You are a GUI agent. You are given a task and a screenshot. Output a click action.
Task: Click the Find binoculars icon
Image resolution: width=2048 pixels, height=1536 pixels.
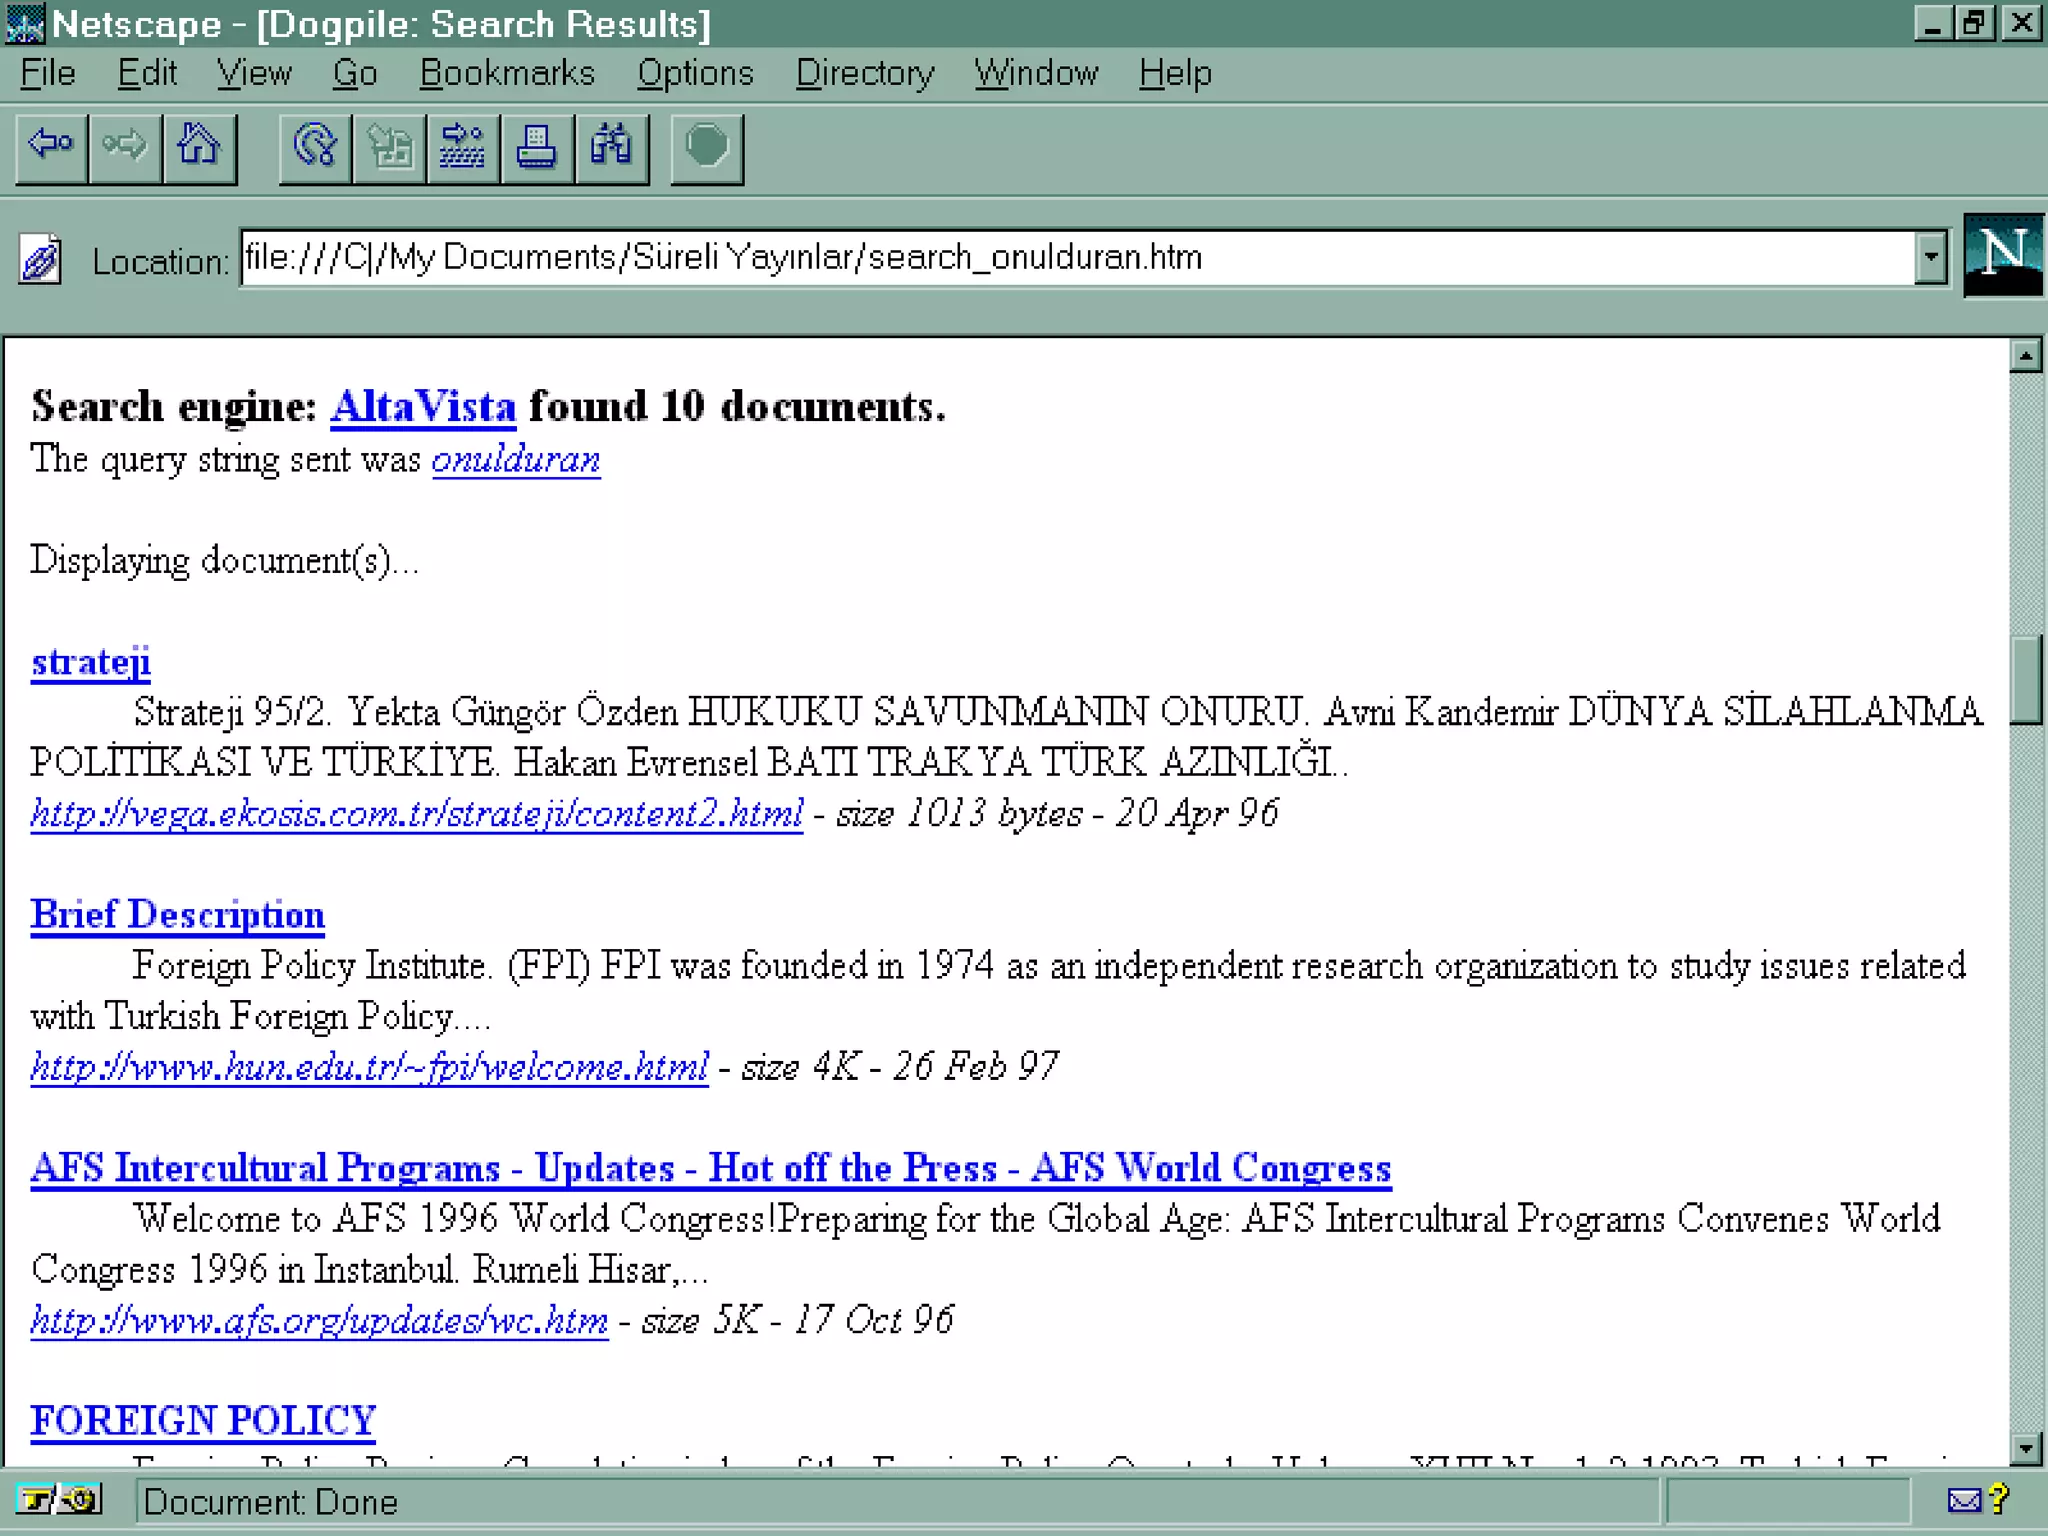coord(611,148)
